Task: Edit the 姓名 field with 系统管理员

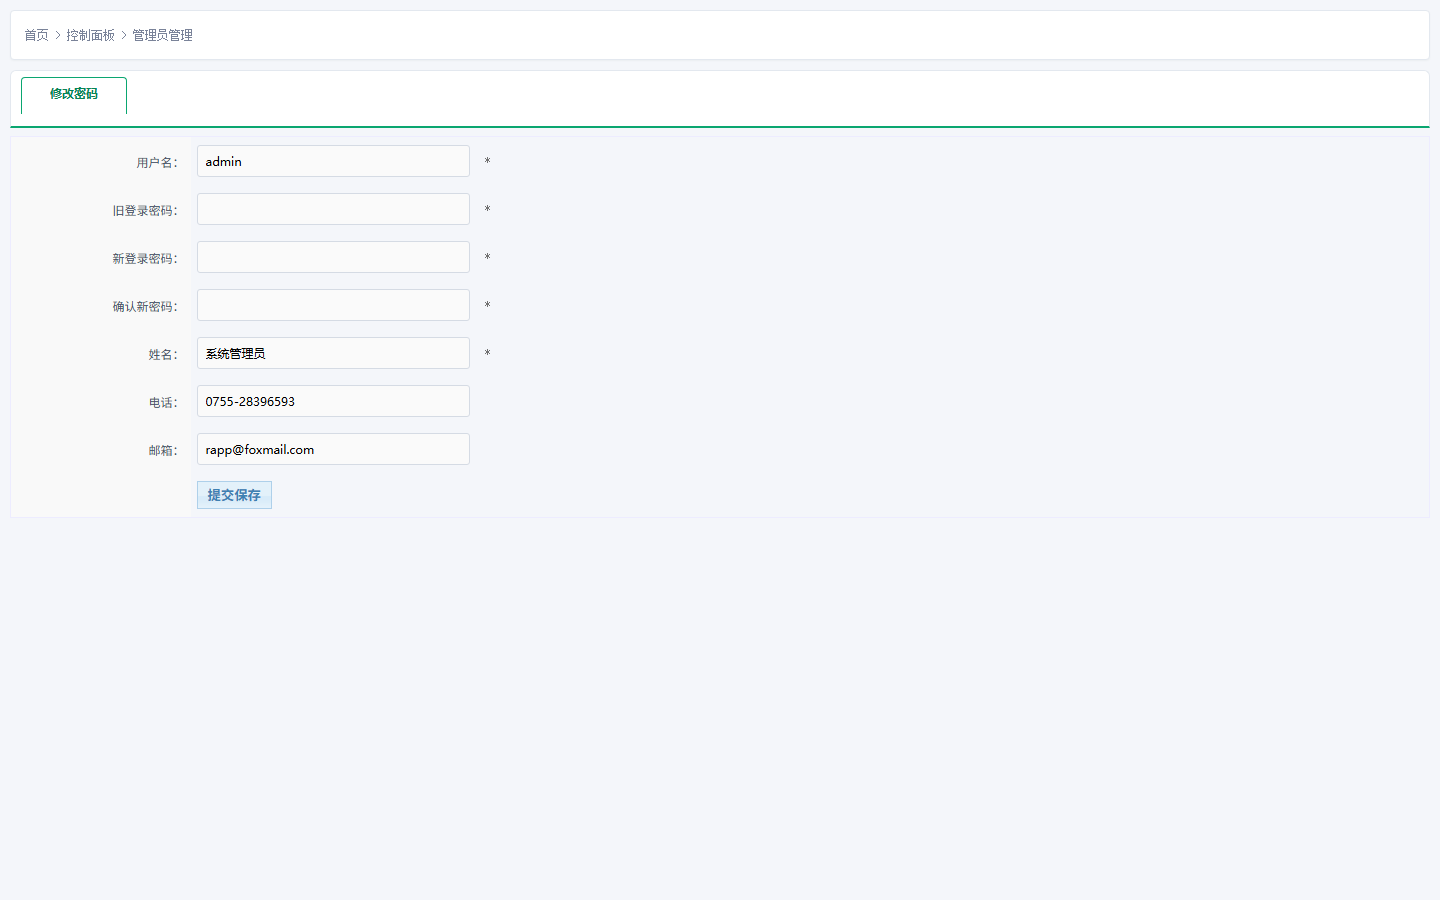Action: coord(333,353)
